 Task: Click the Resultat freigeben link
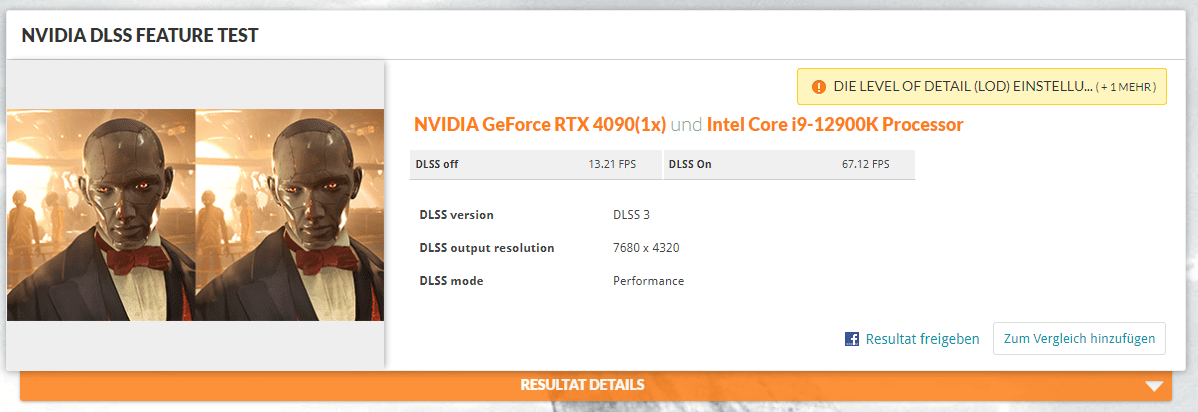point(922,339)
